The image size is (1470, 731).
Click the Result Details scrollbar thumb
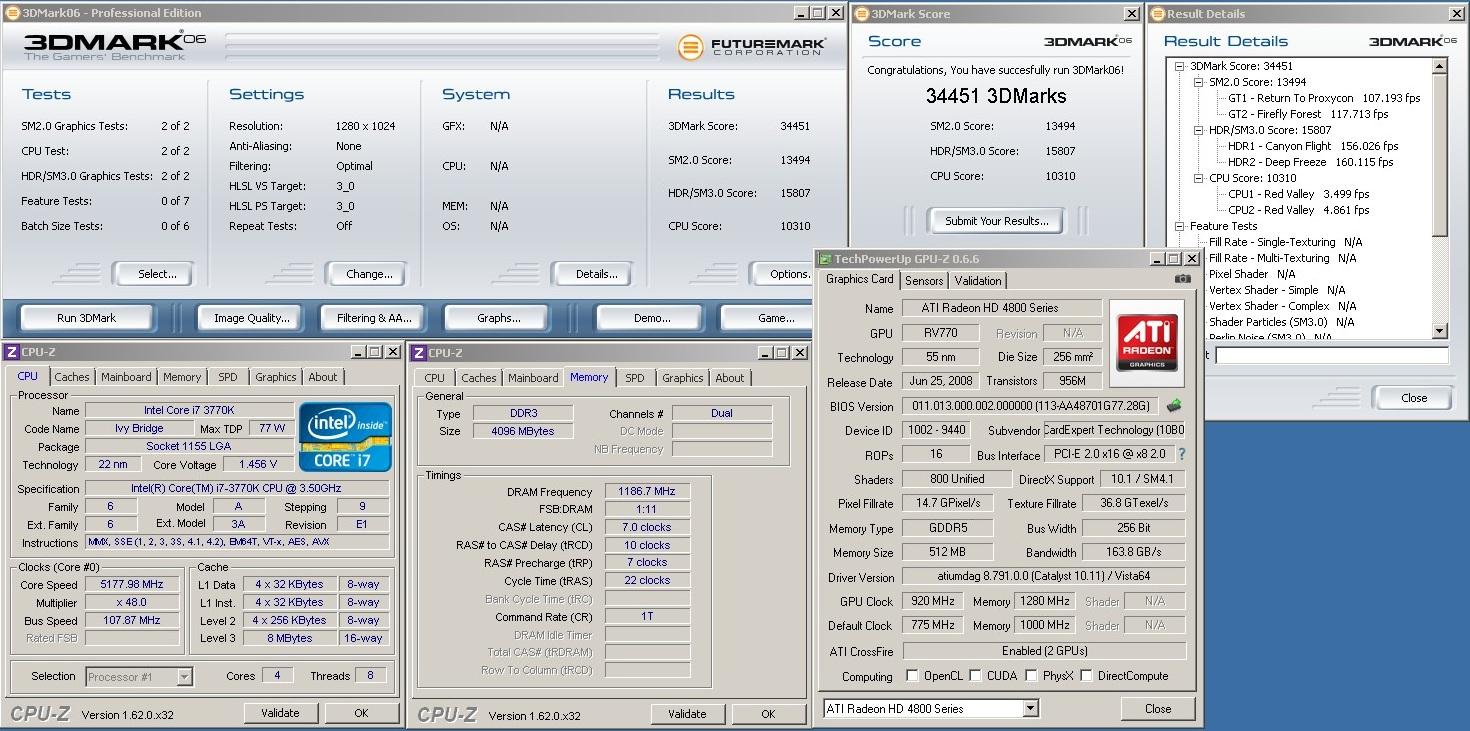click(1440, 155)
